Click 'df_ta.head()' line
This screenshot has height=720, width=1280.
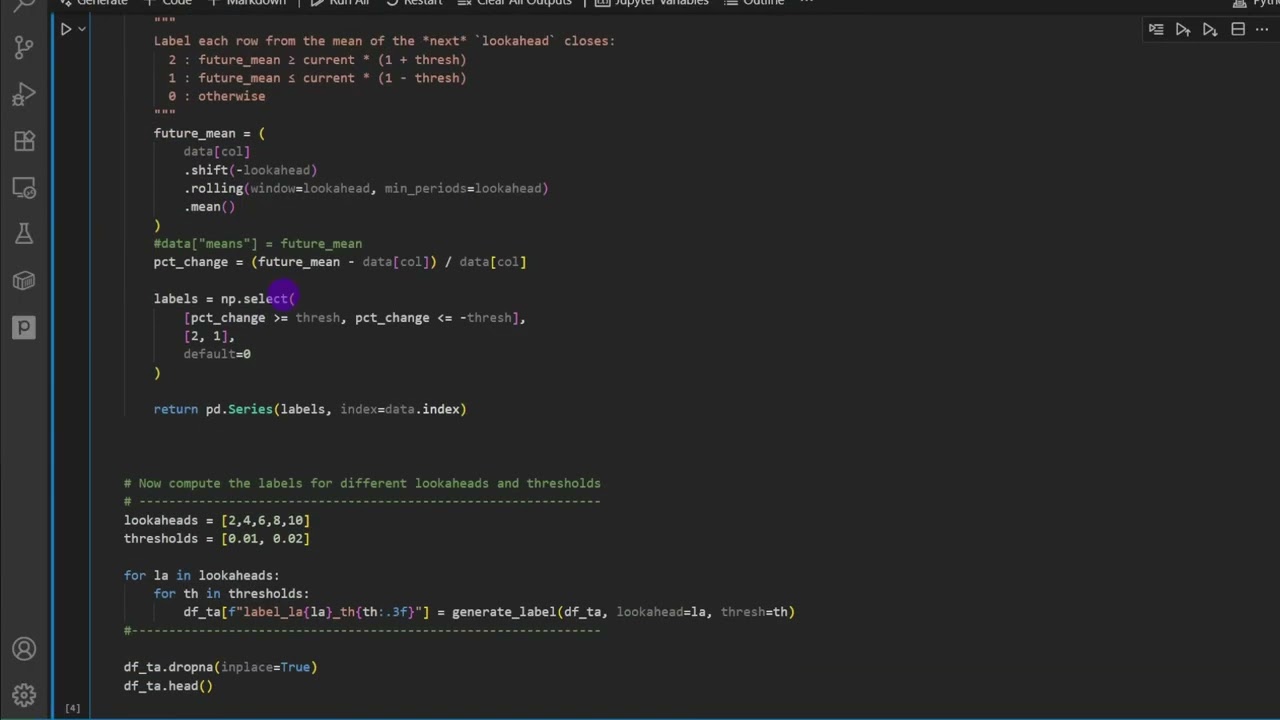(168, 686)
